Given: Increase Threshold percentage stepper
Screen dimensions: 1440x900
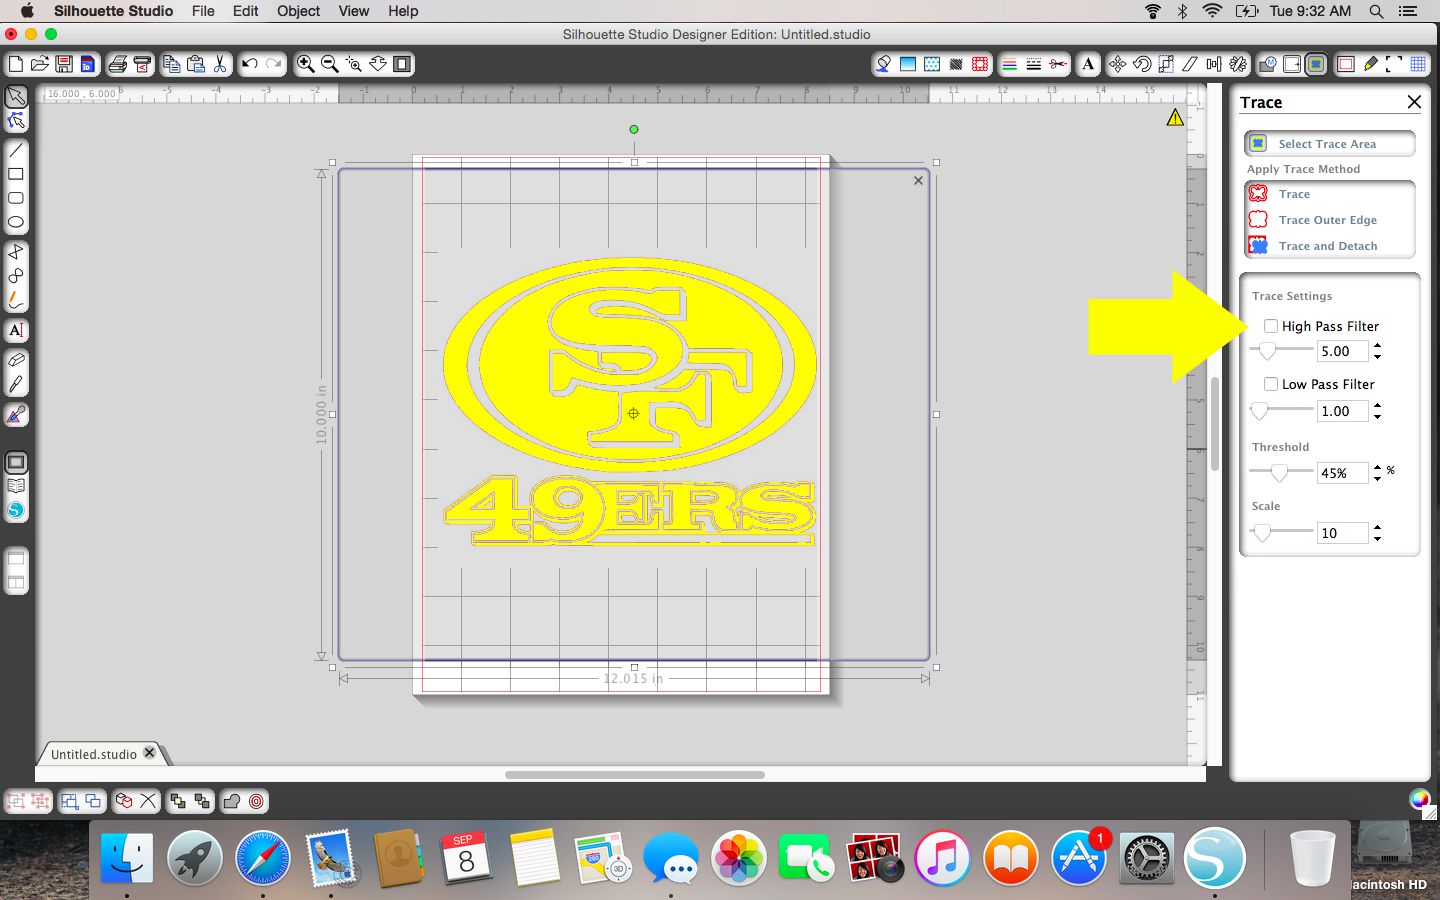Looking at the screenshot, I should coord(1377,468).
